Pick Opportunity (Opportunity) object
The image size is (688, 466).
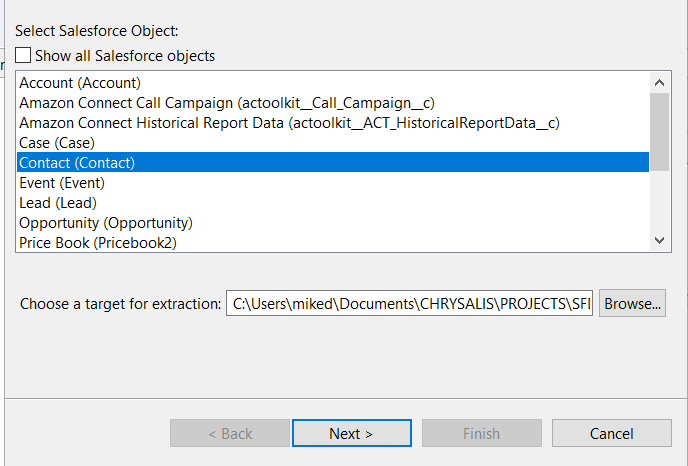coord(333,222)
